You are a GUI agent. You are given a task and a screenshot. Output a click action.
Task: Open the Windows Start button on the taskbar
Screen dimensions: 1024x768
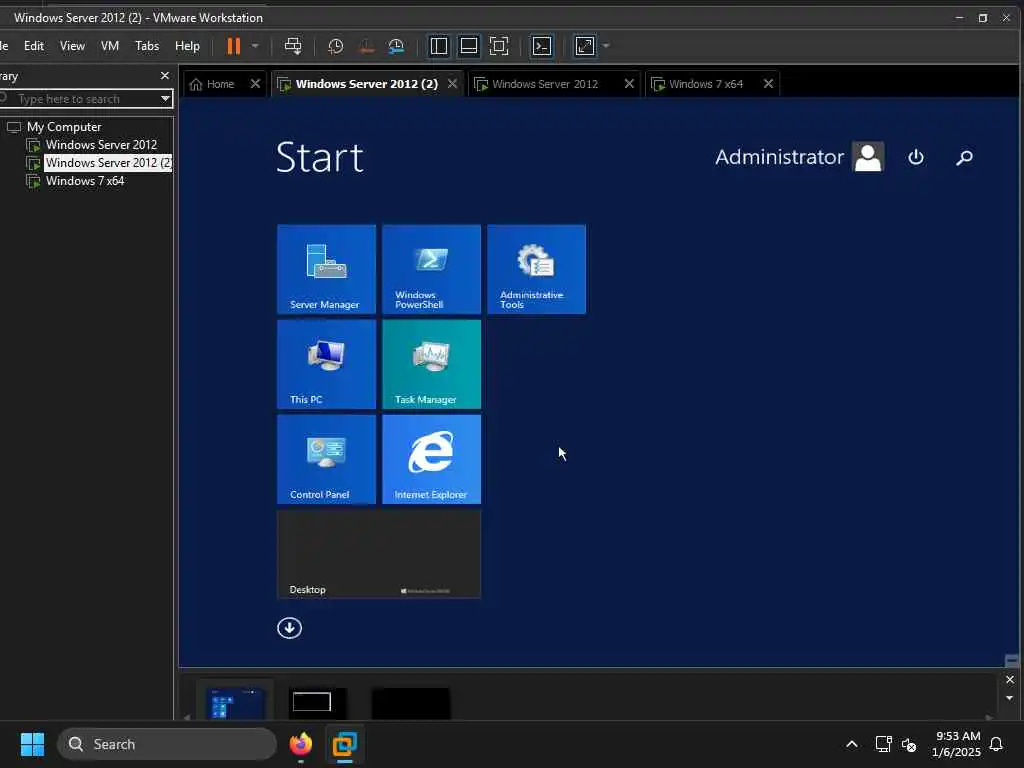point(32,744)
